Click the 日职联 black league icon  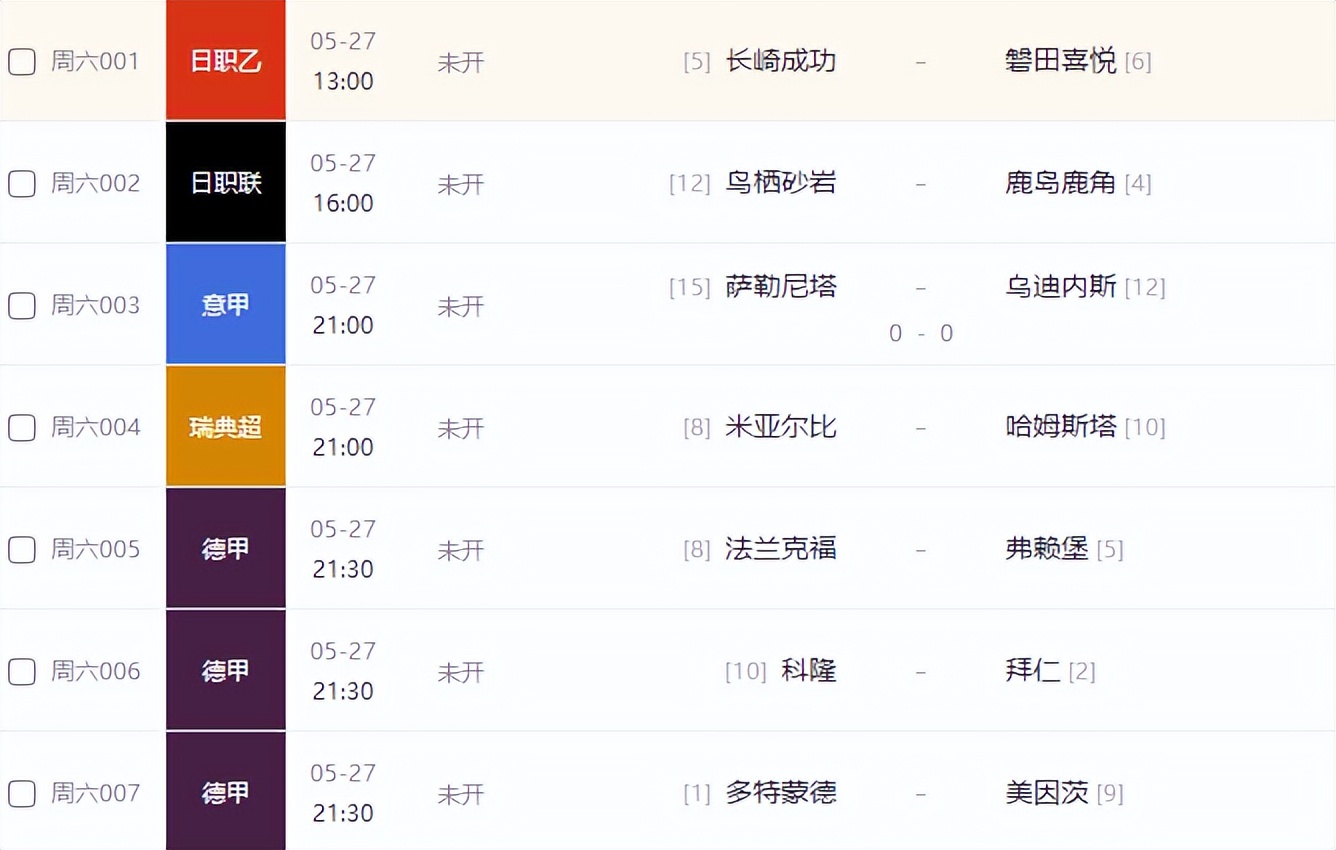[x=225, y=182]
